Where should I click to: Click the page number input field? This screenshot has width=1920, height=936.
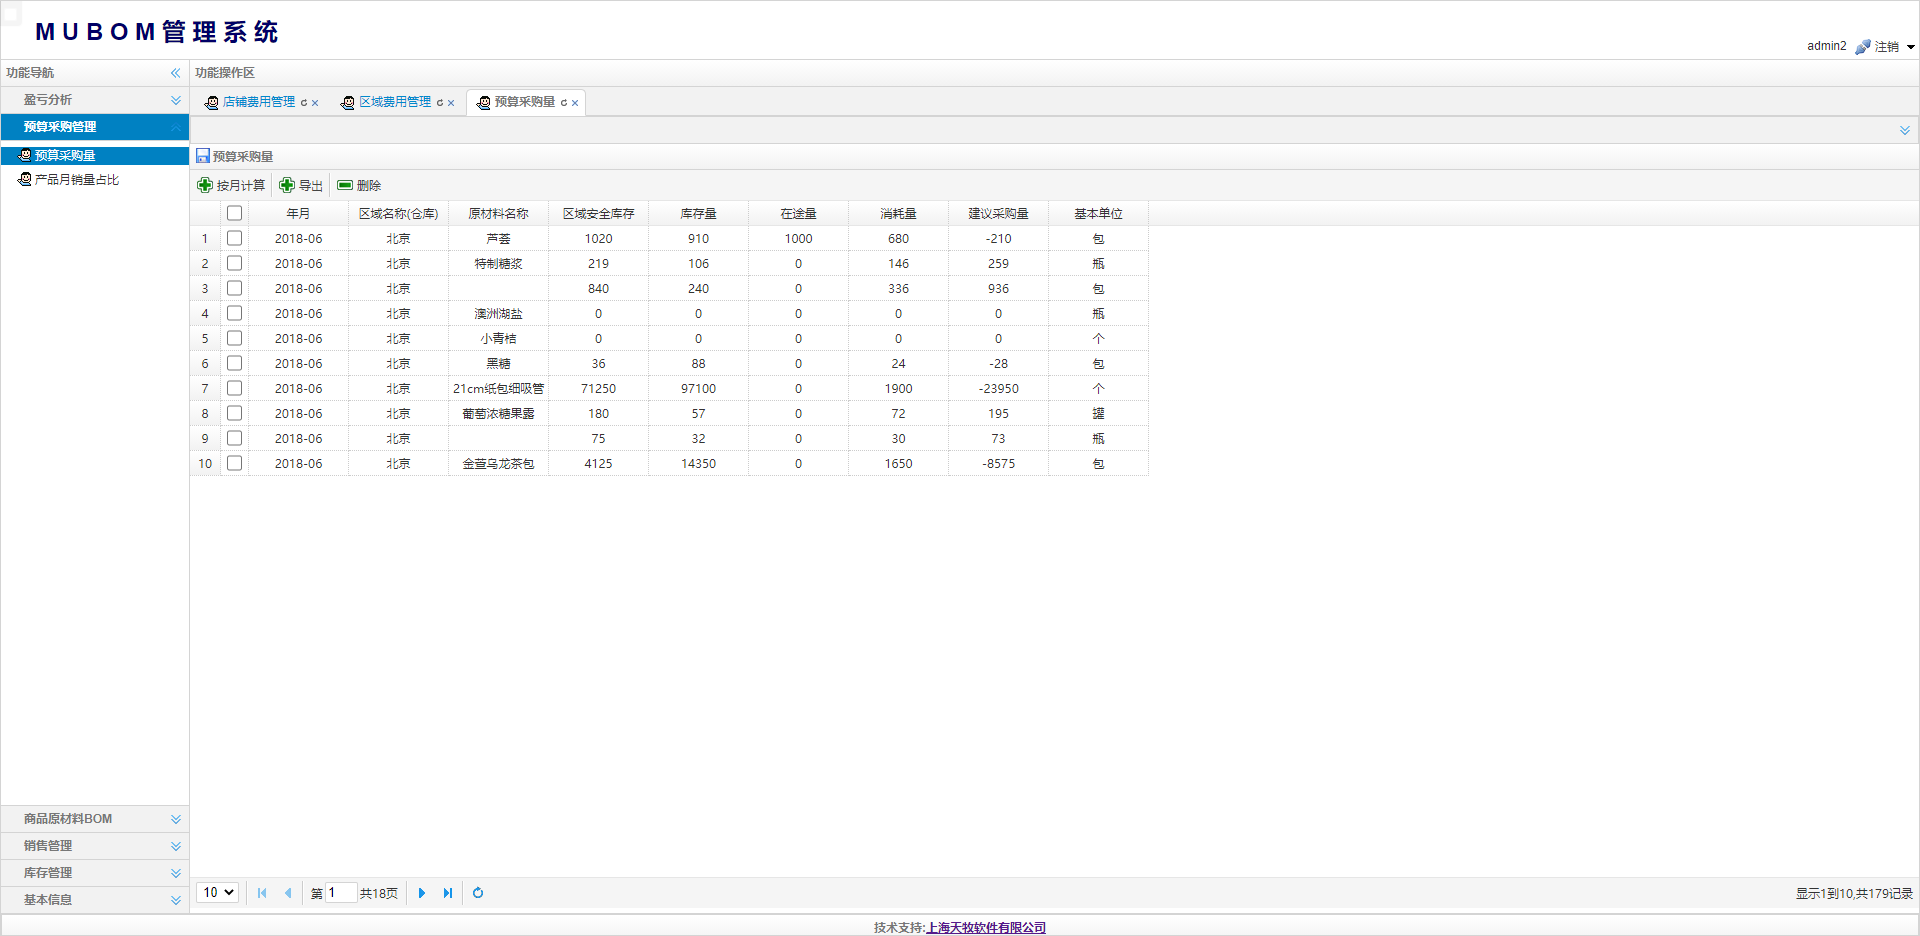click(341, 893)
